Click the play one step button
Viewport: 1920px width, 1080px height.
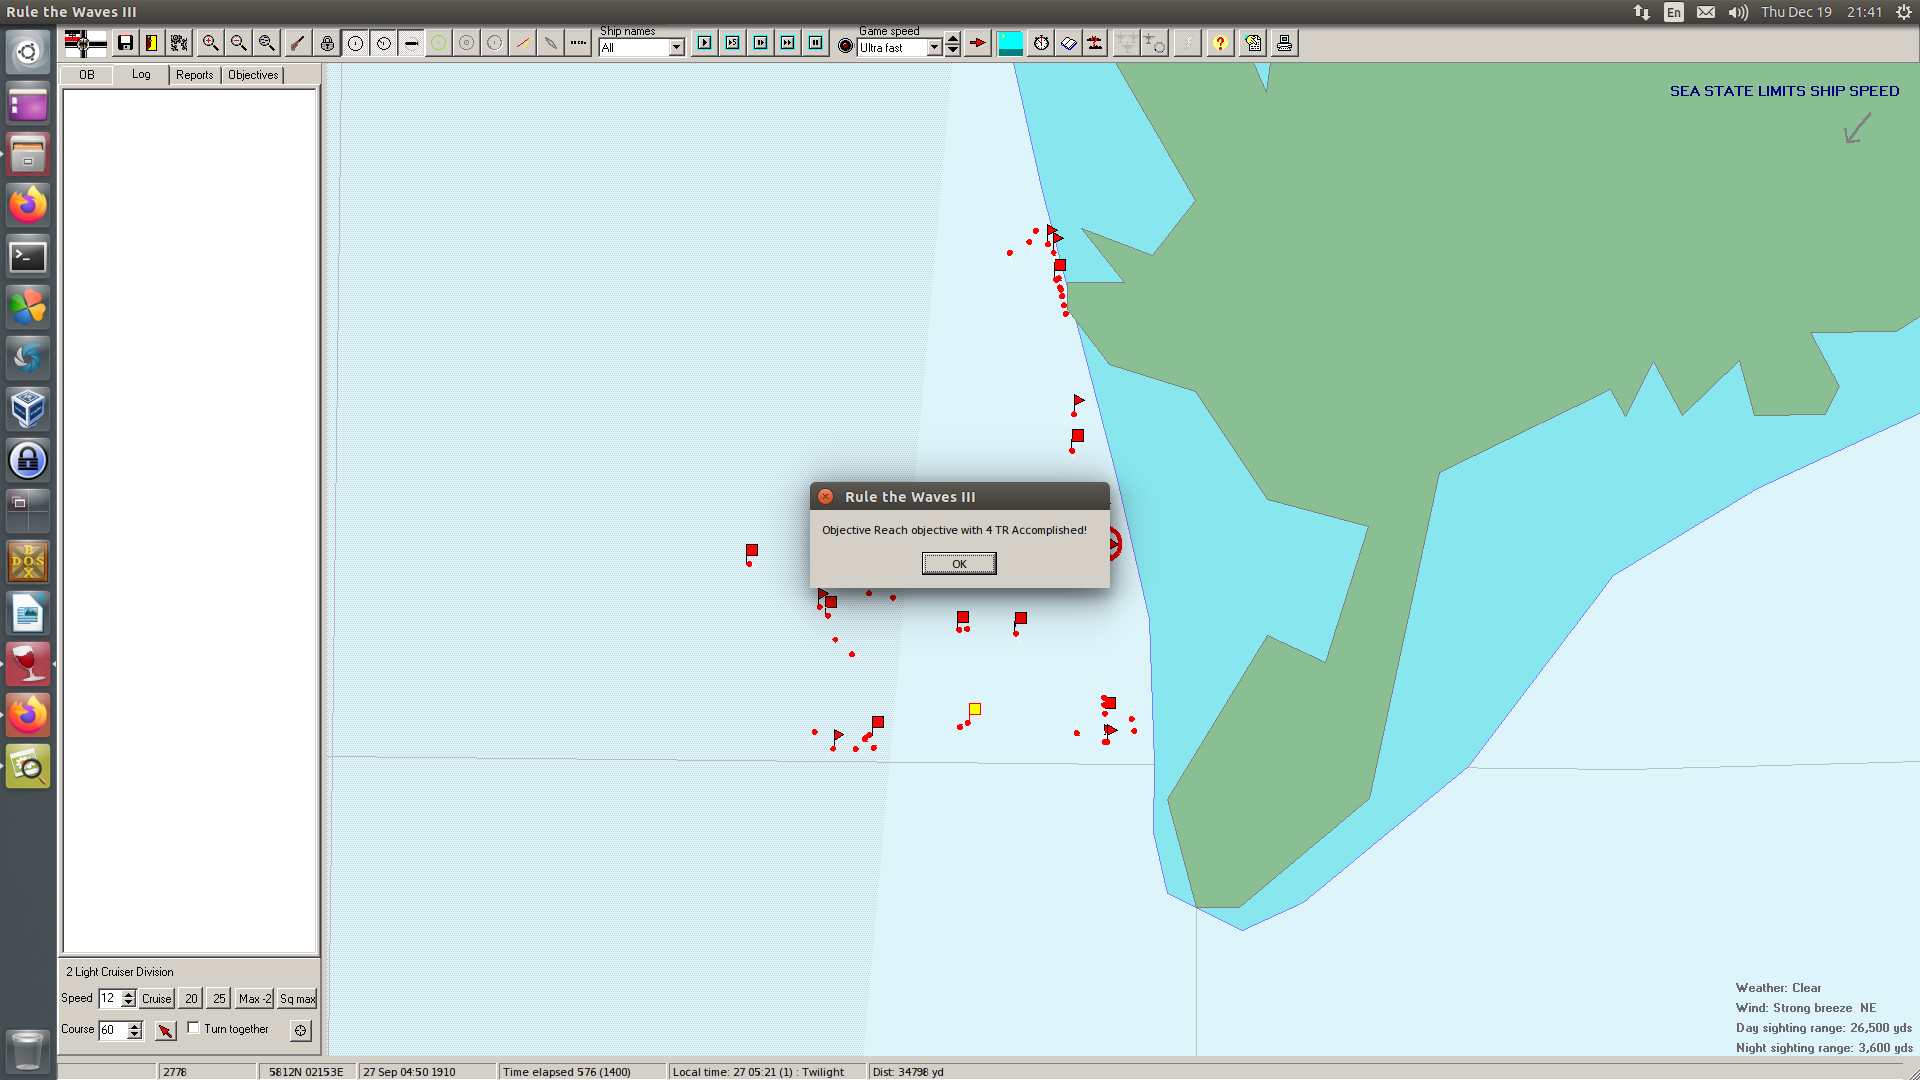704,43
